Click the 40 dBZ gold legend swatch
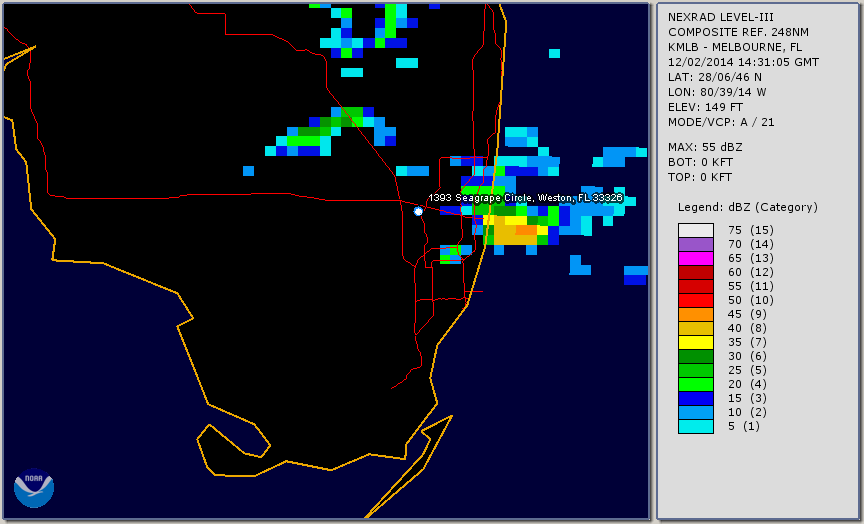 tap(696, 328)
